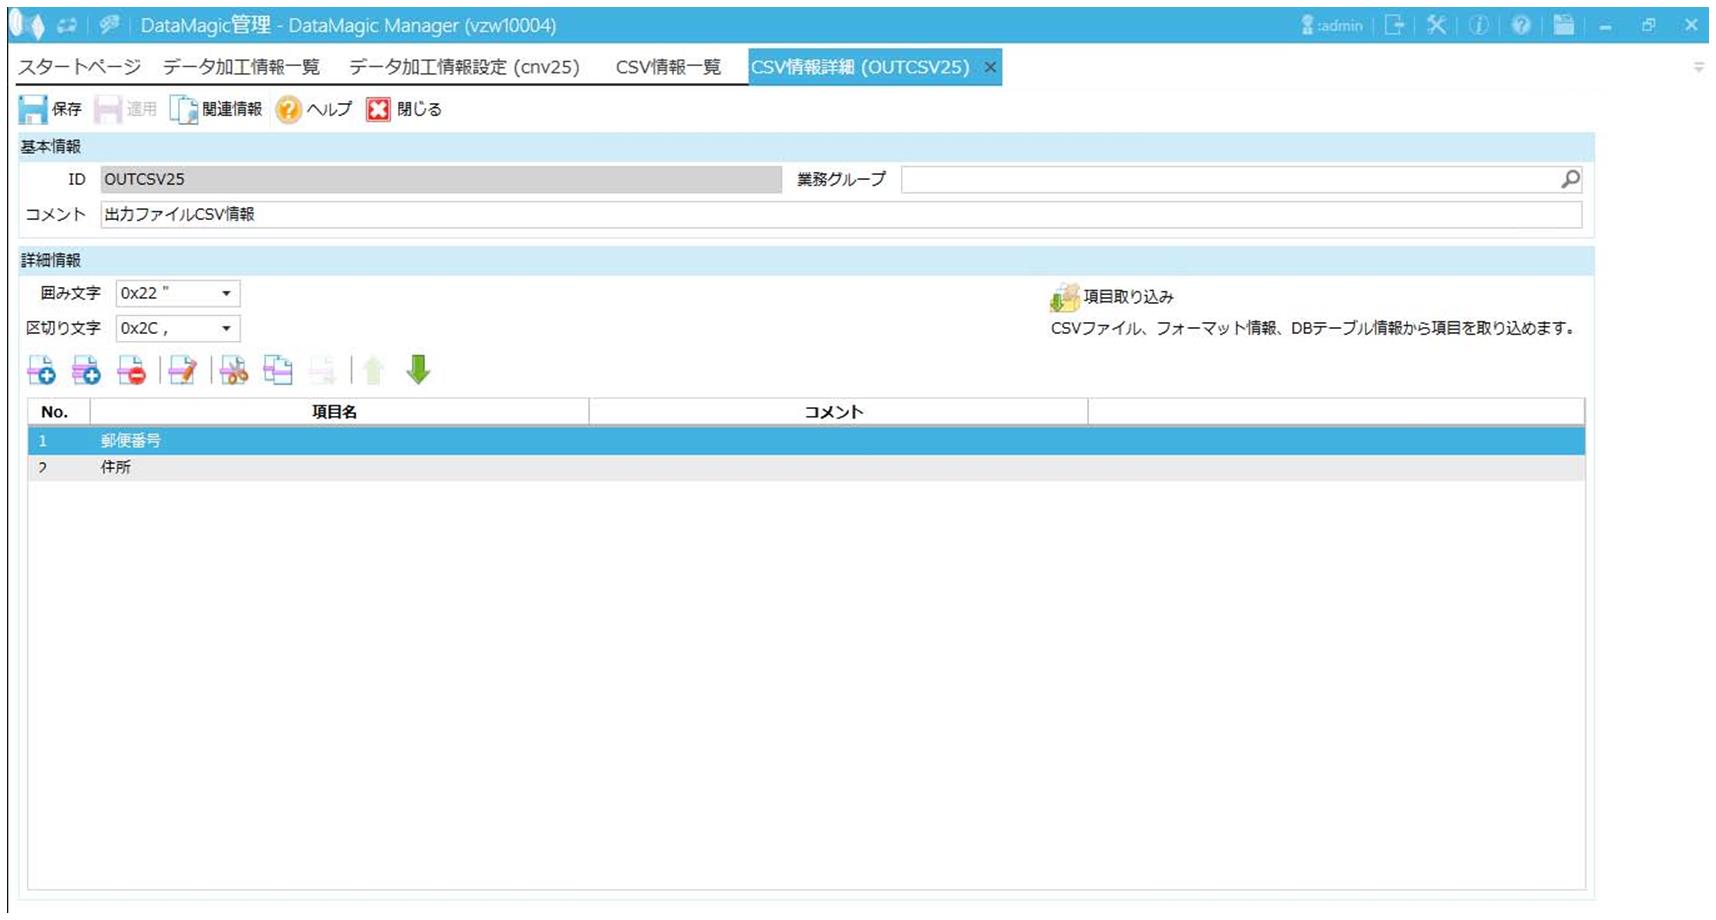Image resolution: width=1716 pixels, height=920 pixels.
Task: Click the edit item pencil icon
Action: click(x=182, y=371)
